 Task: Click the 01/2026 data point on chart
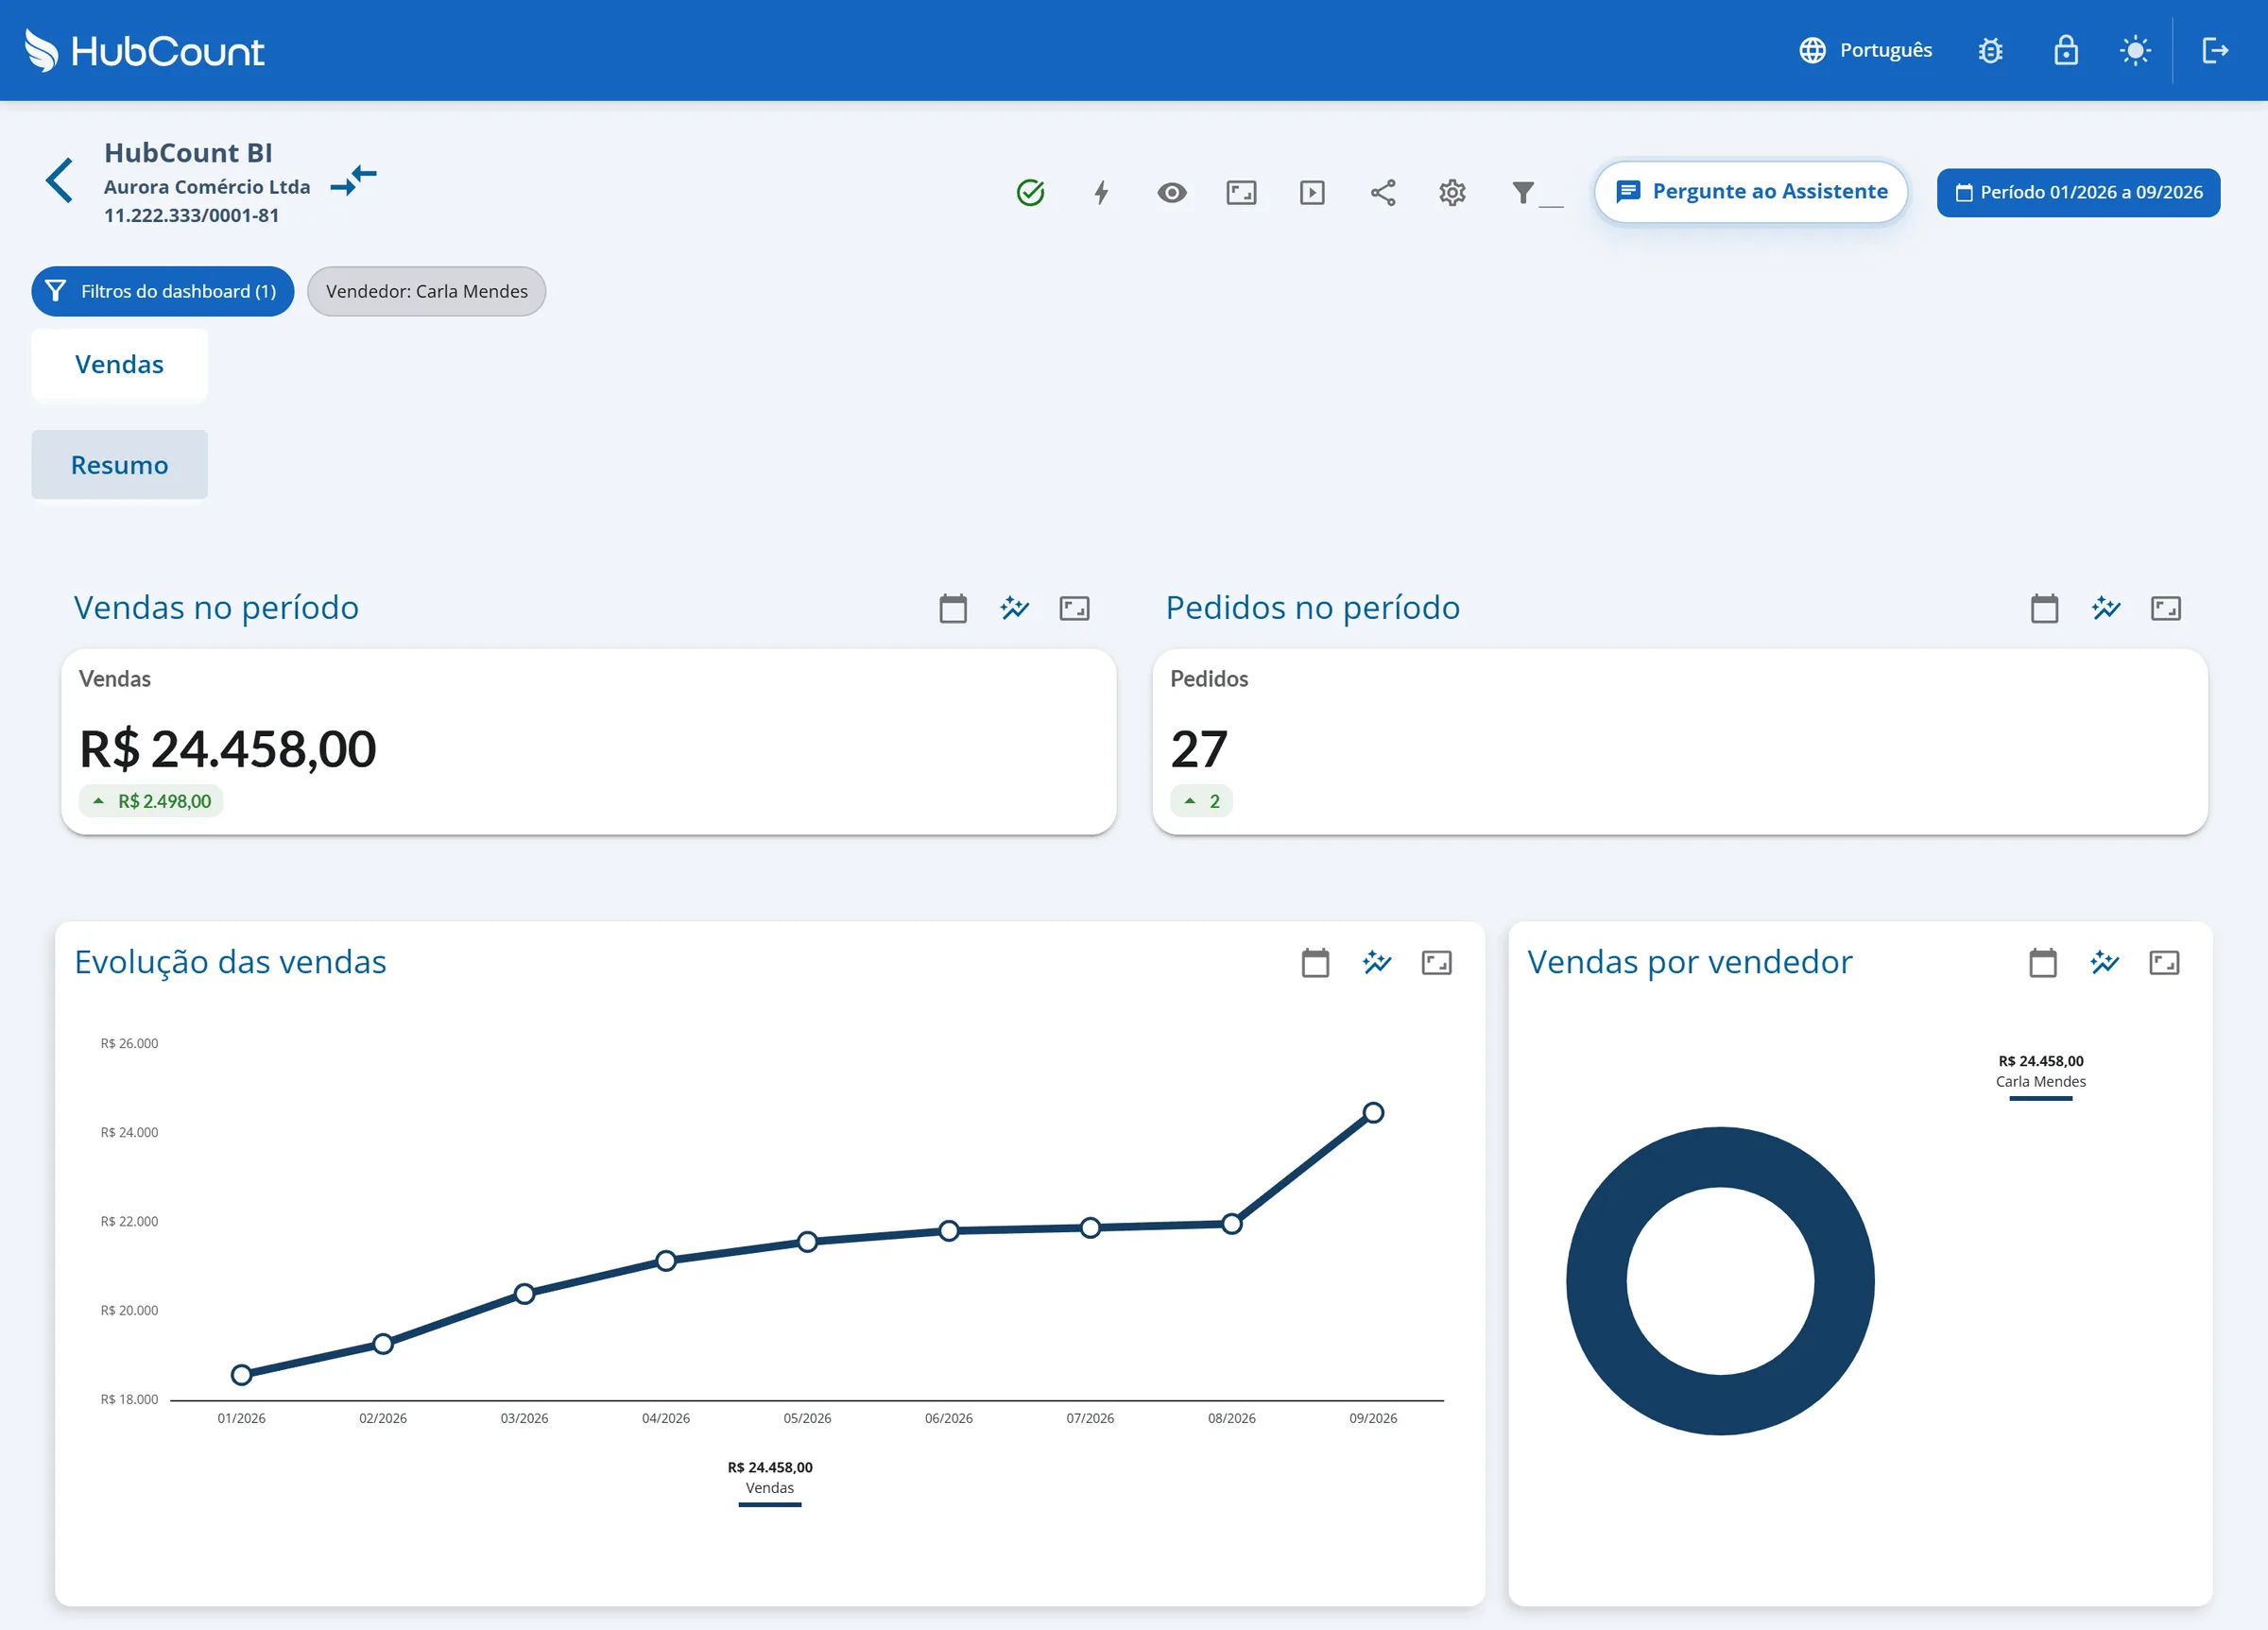tap(241, 1375)
